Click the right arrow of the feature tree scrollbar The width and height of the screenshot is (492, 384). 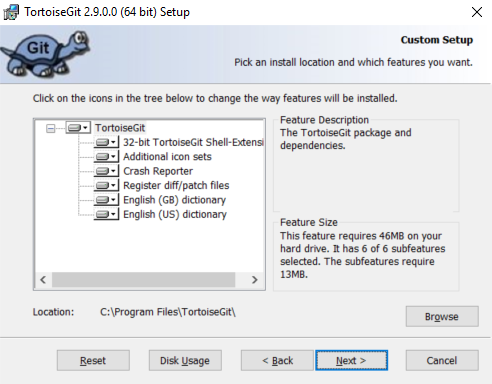(255, 280)
